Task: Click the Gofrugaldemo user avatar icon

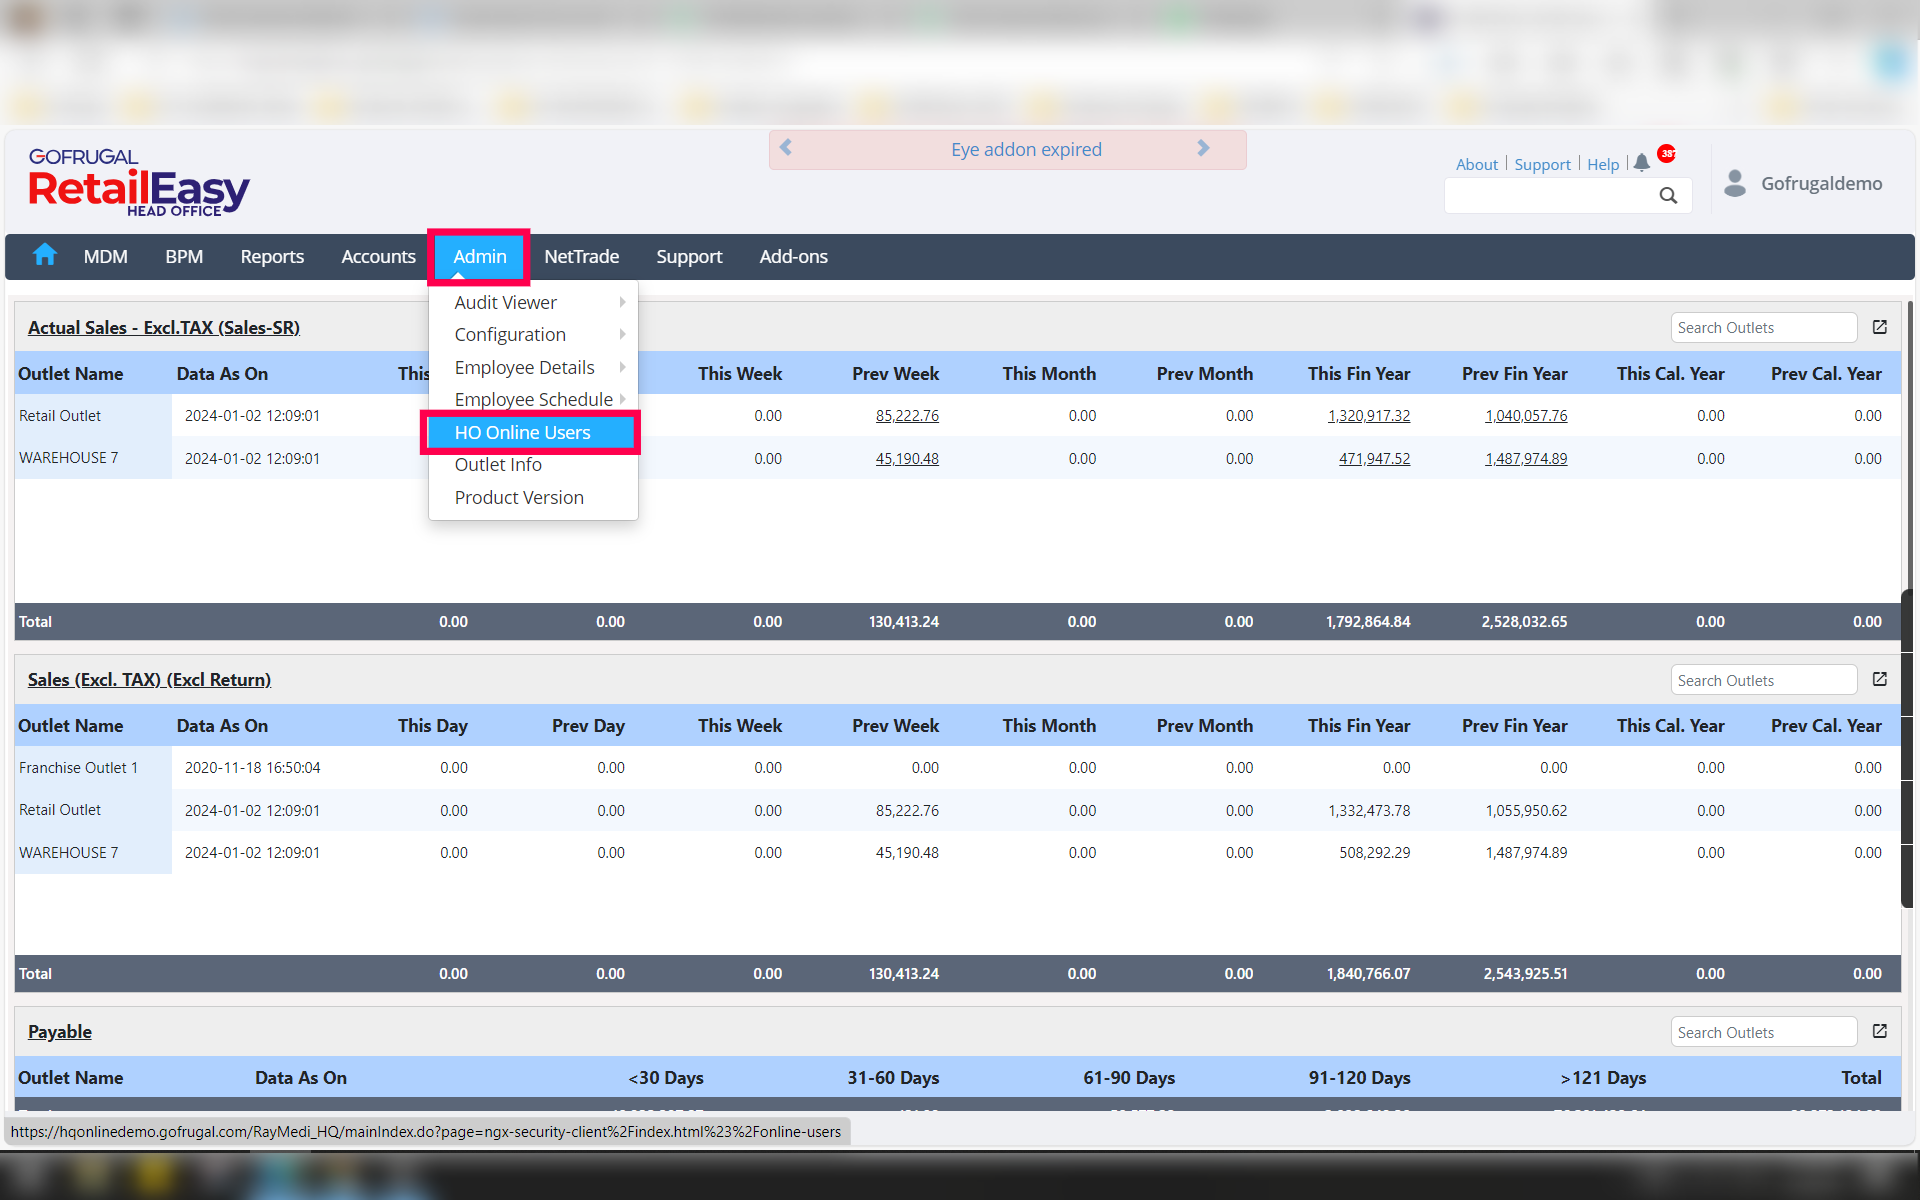Action: pos(1735,183)
